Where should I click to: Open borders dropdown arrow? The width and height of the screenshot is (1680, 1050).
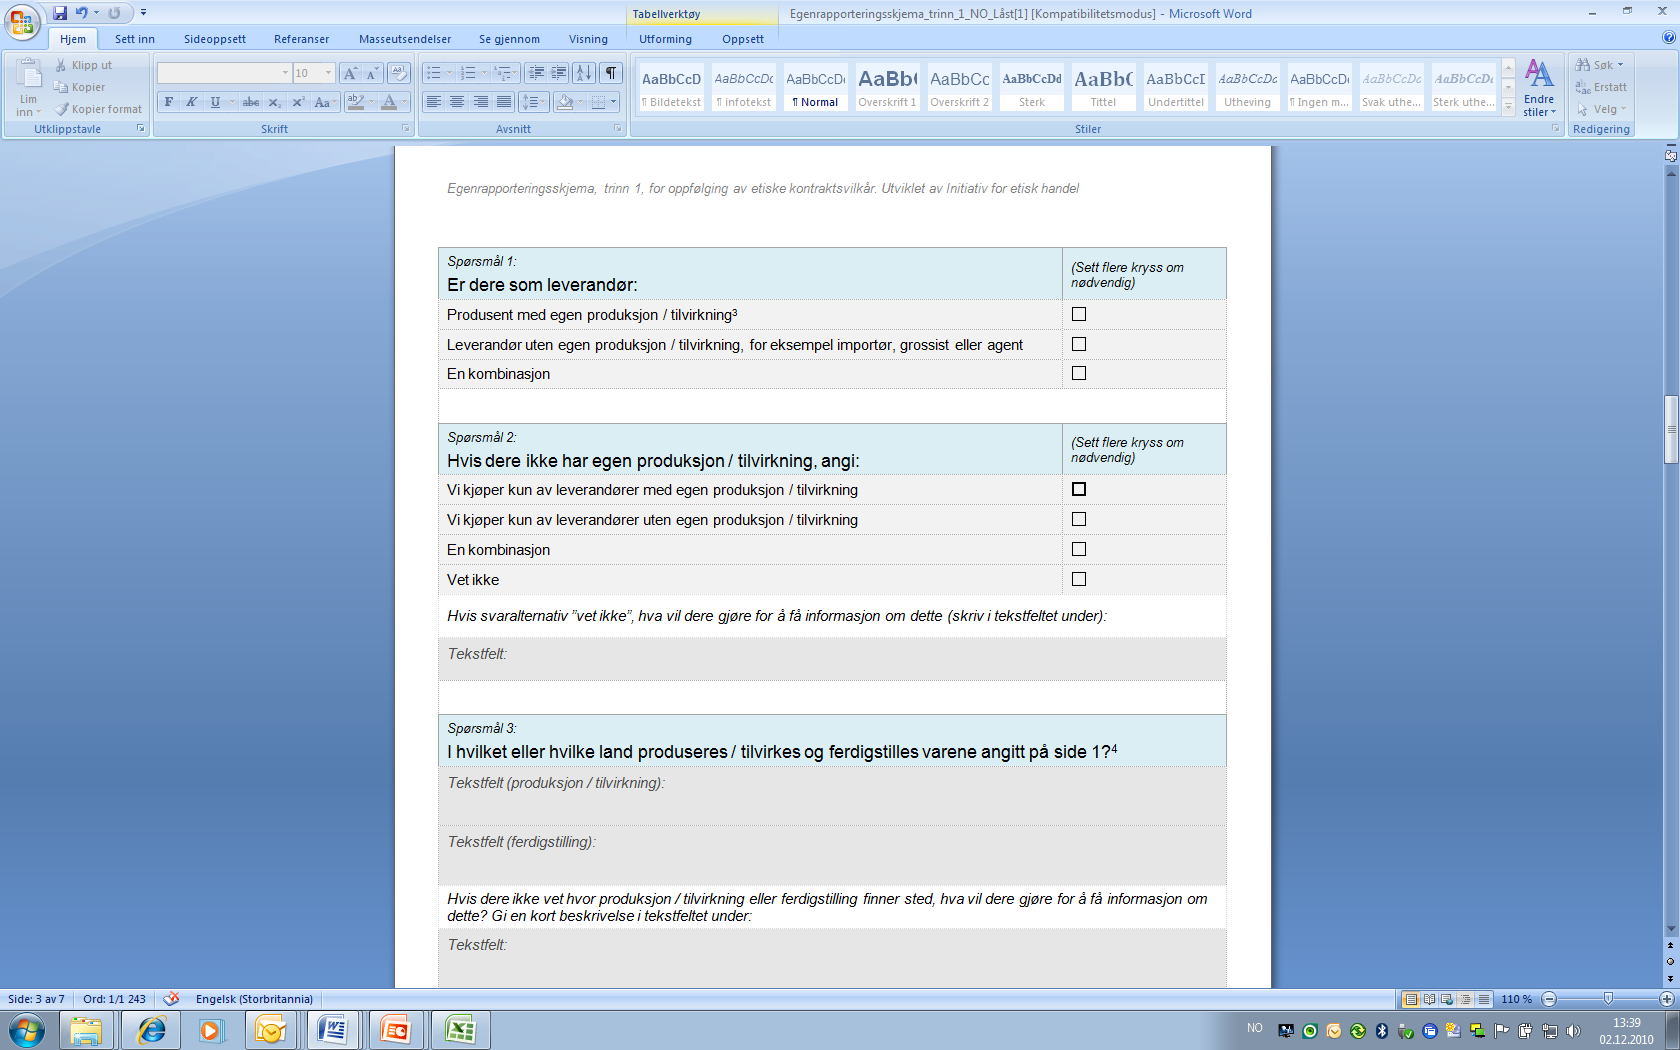point(614,102)
